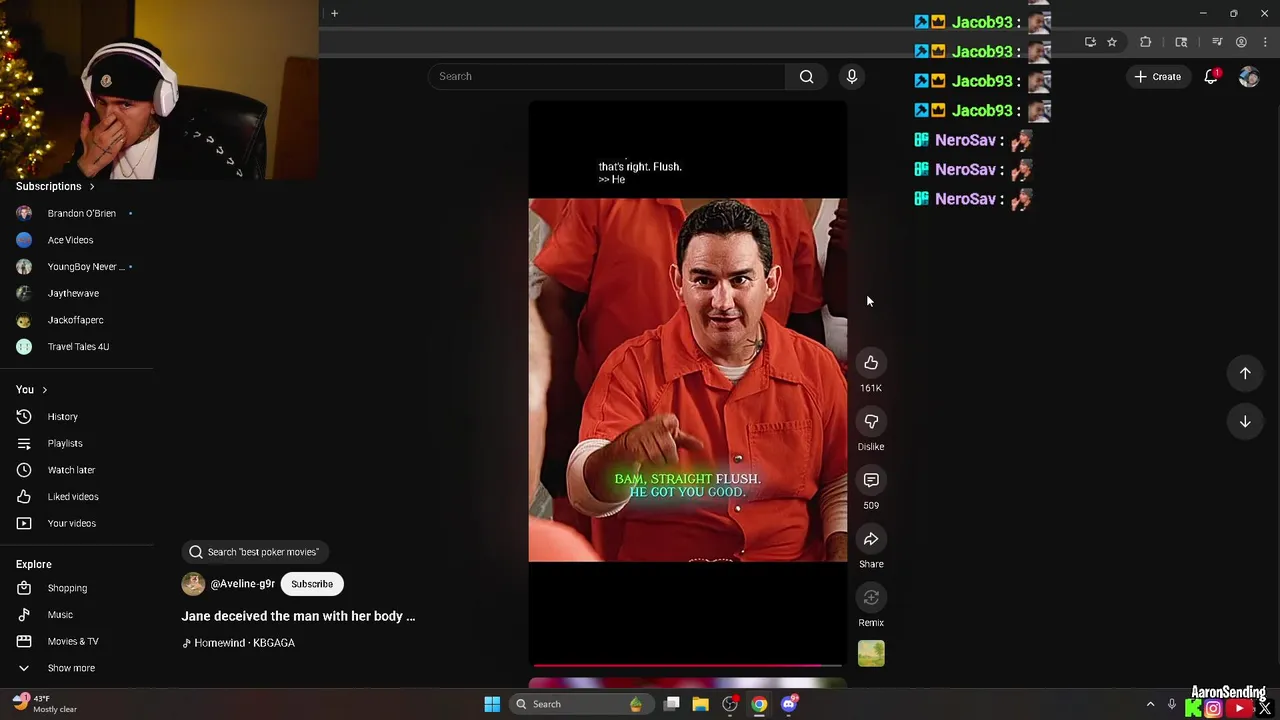Click Chrome media control music-note icon

[1217, 42]
